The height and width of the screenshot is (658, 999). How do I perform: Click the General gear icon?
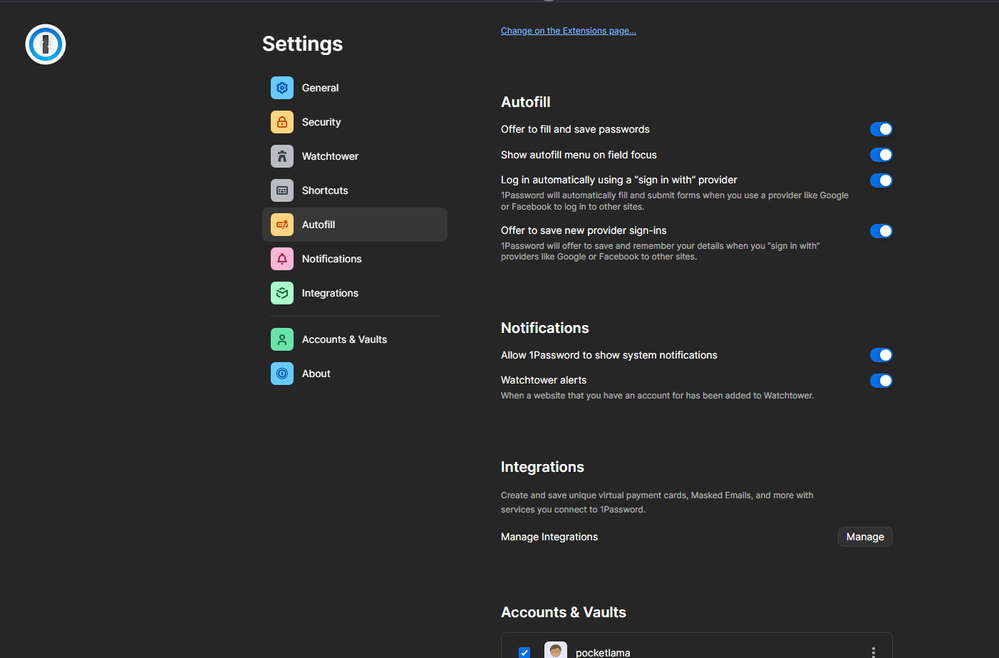282,88
